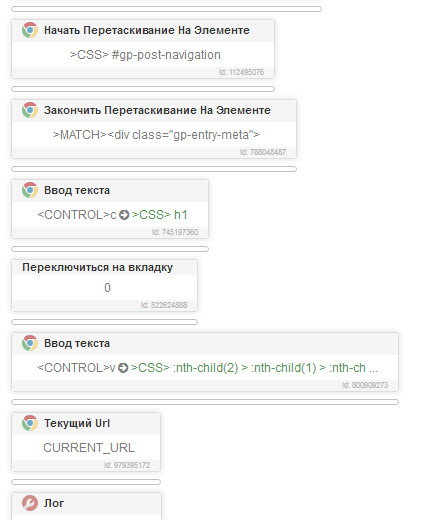Click insertion bar below Текущий Url block
Viewport: 433px width, 520px height.
86,482
